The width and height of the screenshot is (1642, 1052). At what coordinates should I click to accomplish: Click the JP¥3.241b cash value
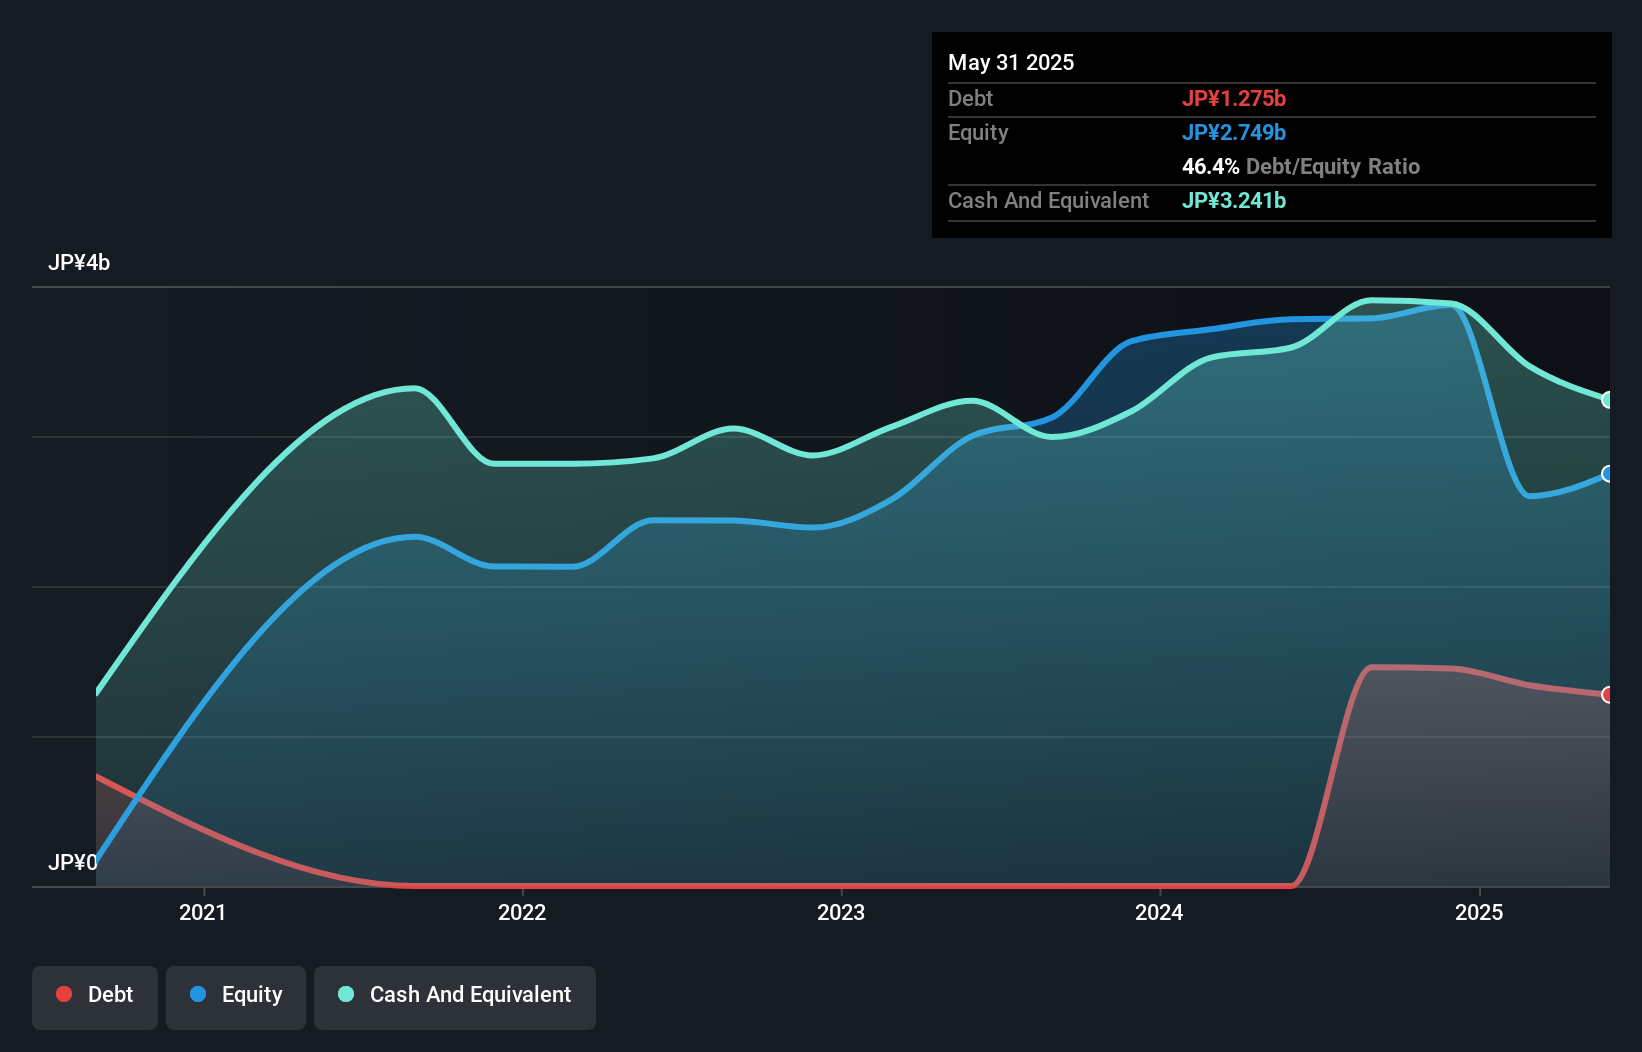click(1234, 200)
